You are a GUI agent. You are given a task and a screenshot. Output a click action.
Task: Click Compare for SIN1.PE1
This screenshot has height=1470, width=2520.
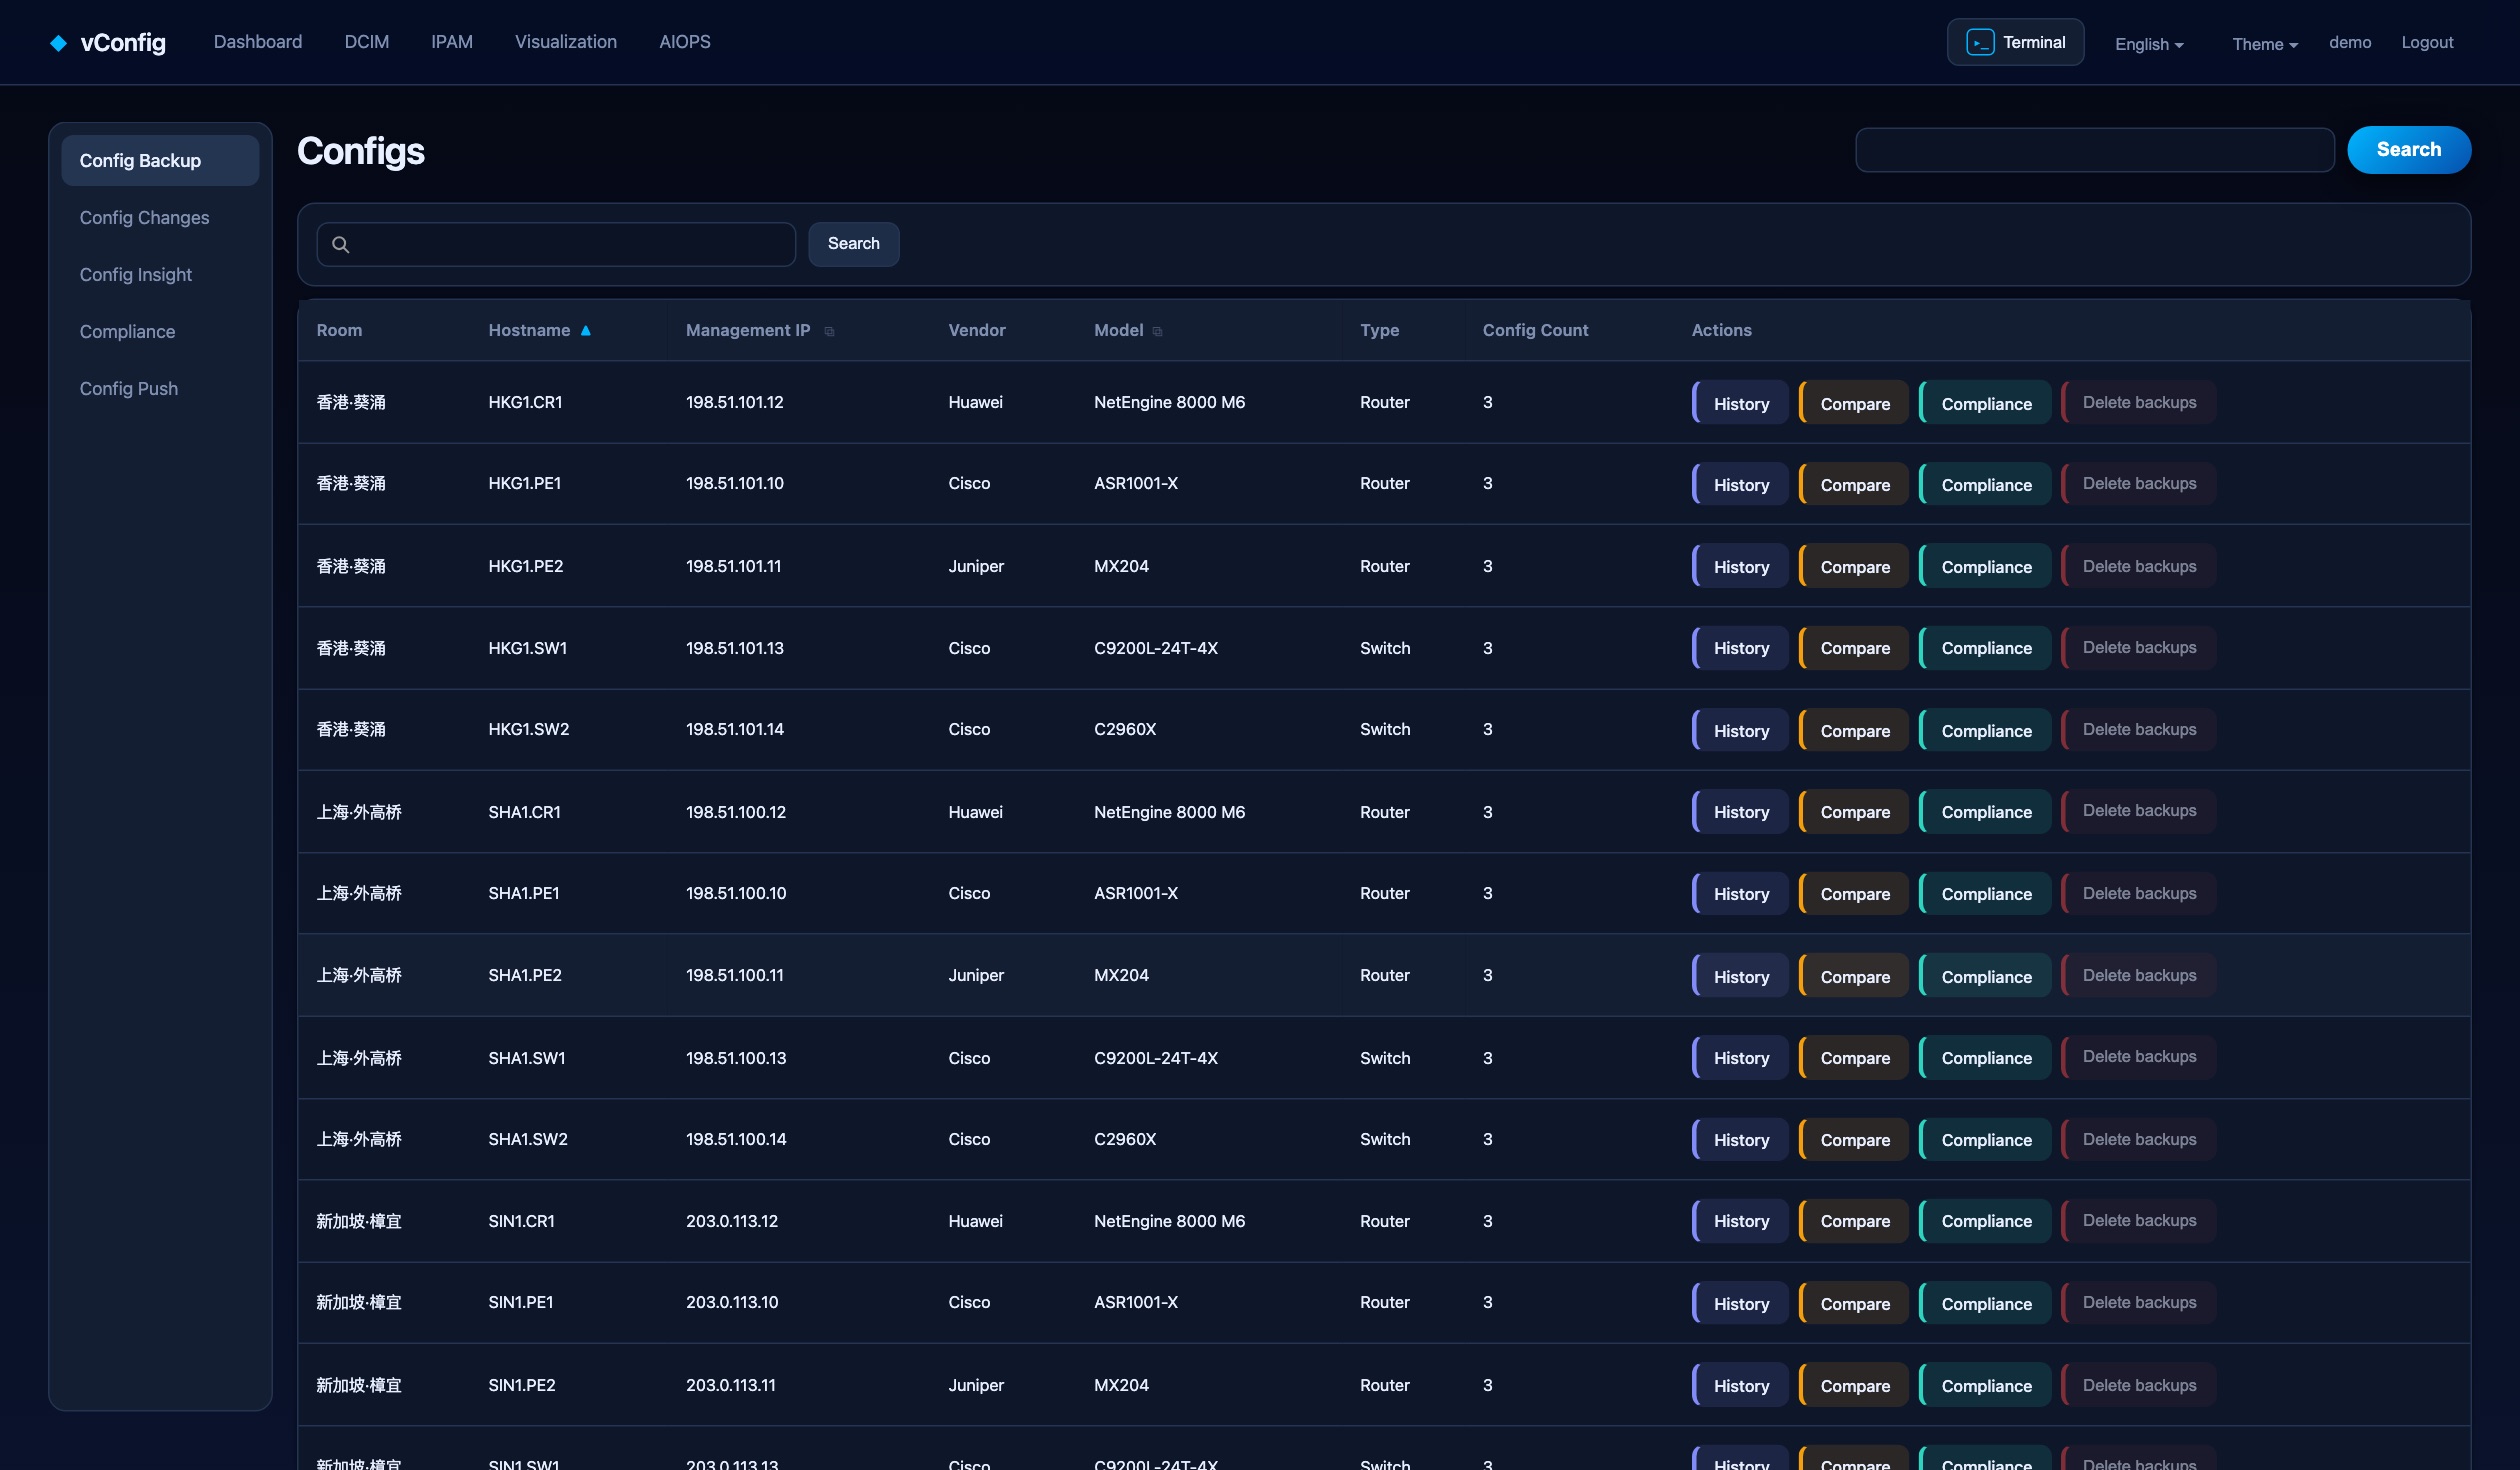click(x=1854, y=1303)
